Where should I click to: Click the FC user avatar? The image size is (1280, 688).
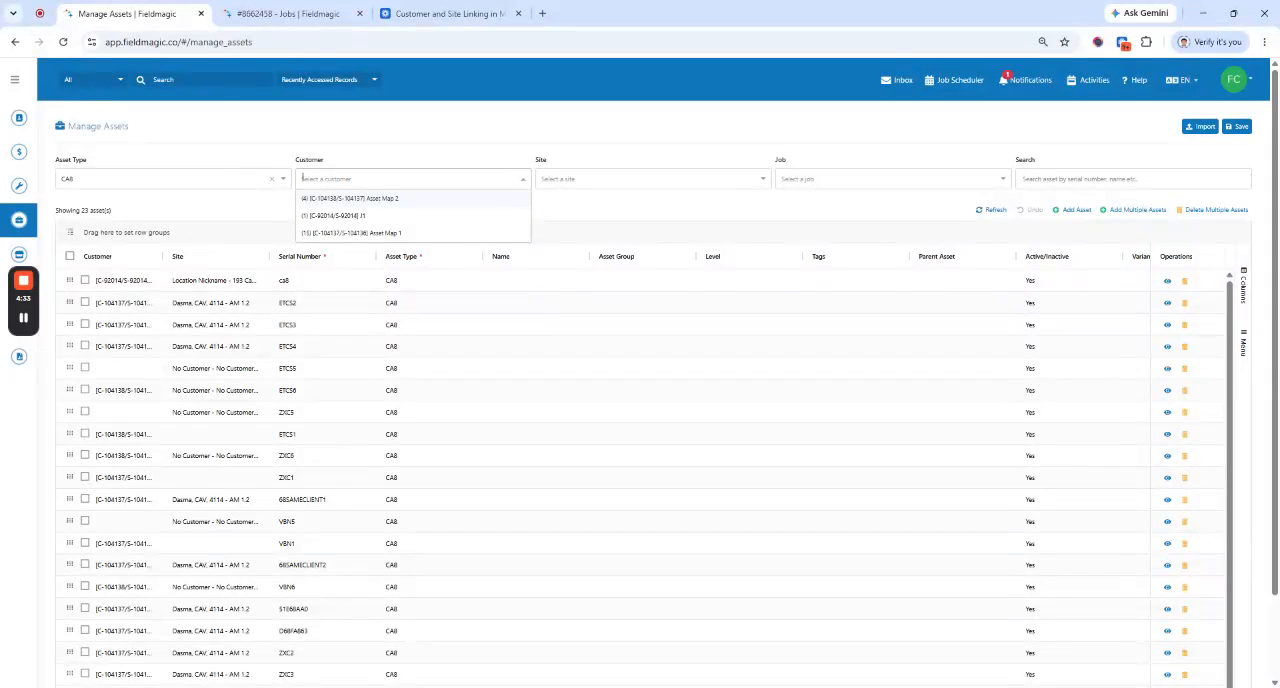click(1234, 79)
